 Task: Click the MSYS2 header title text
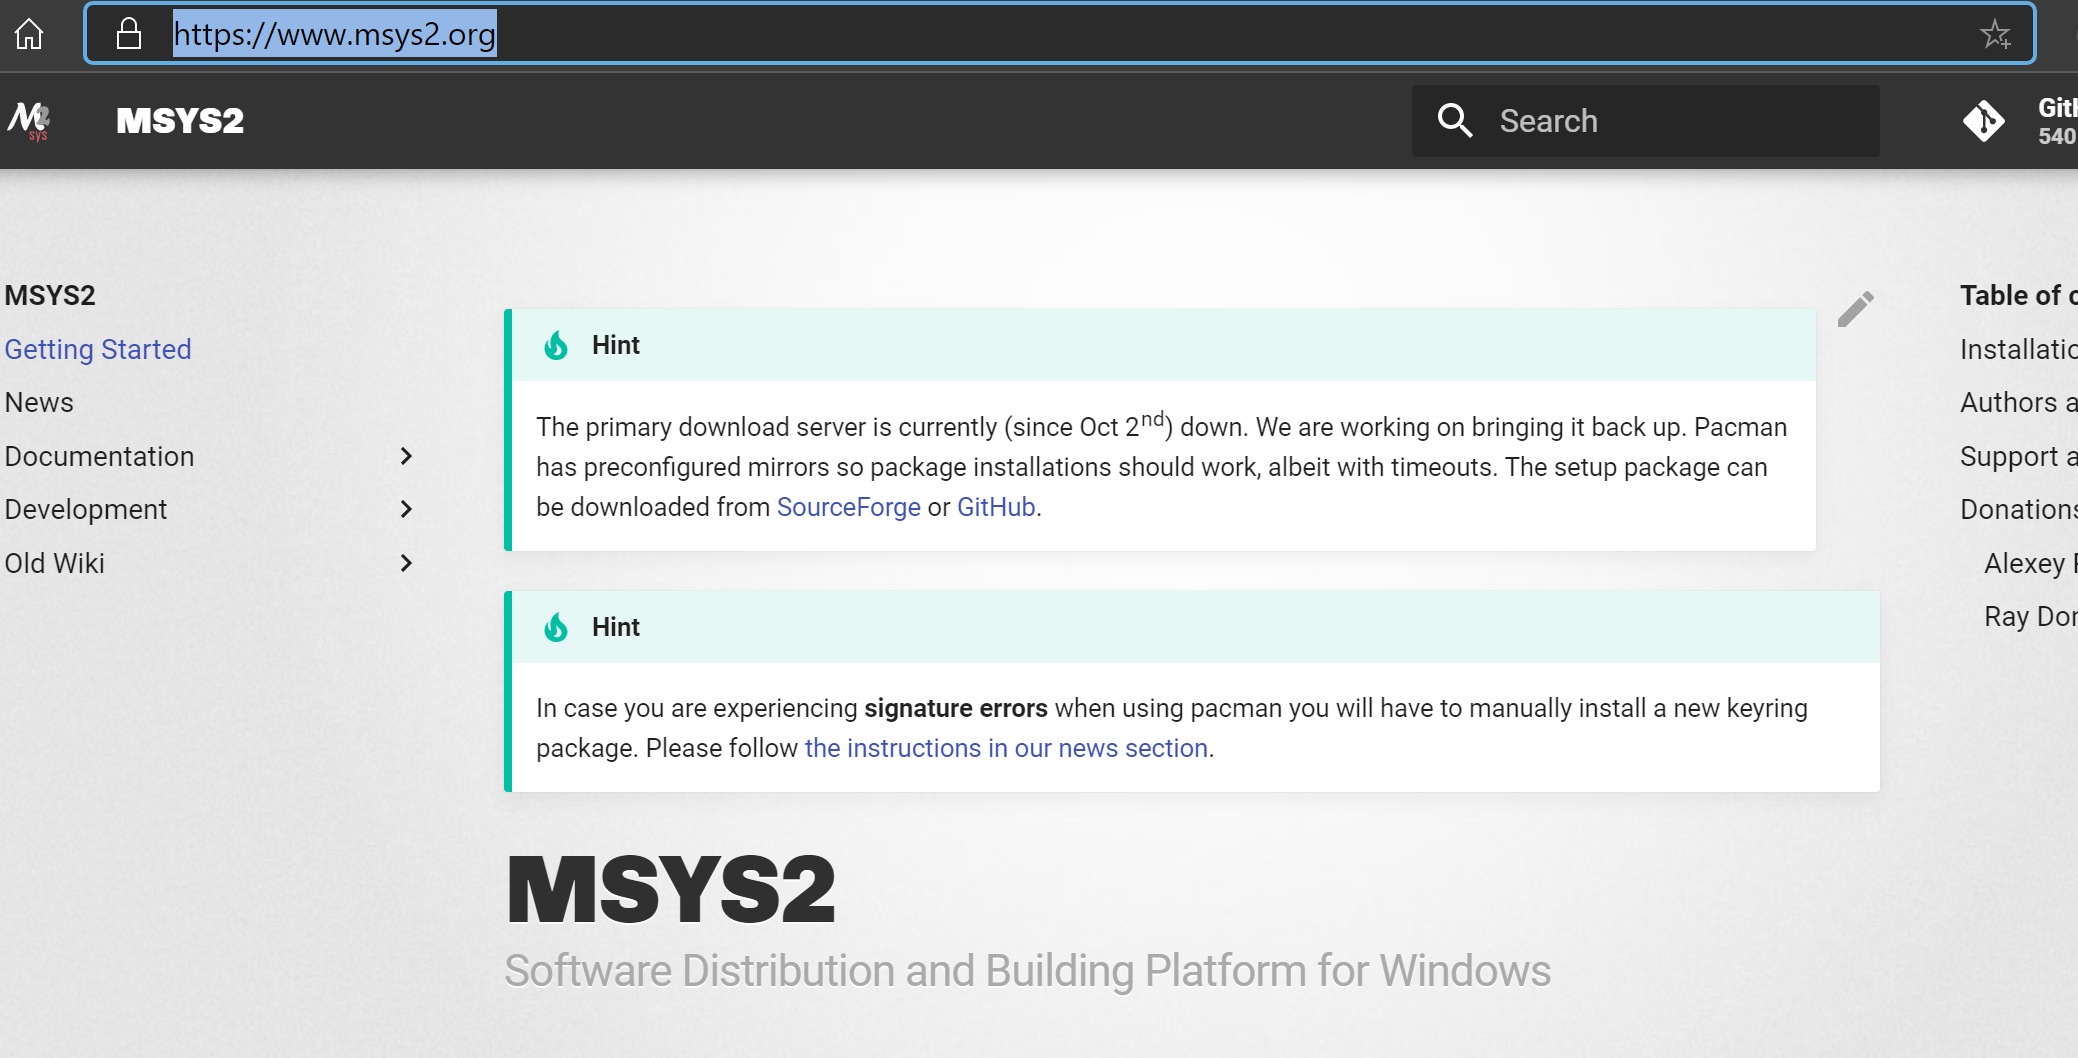tap(180, 121)
